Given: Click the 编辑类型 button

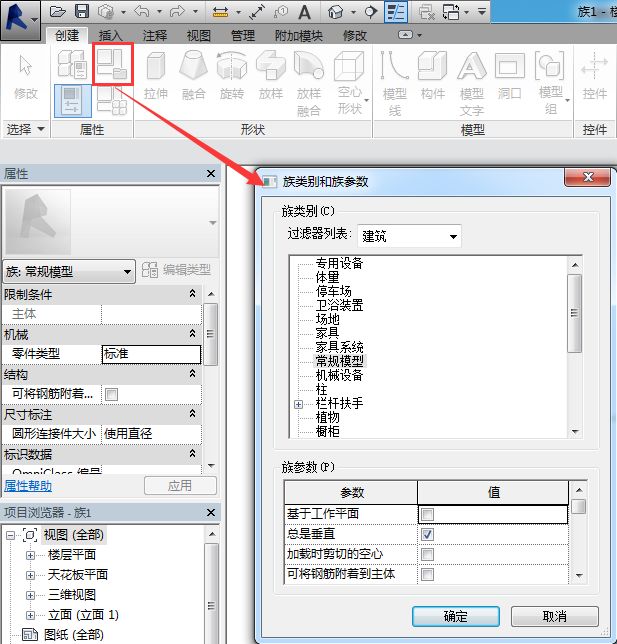Looking at the screenshot, I should [177, 270].
